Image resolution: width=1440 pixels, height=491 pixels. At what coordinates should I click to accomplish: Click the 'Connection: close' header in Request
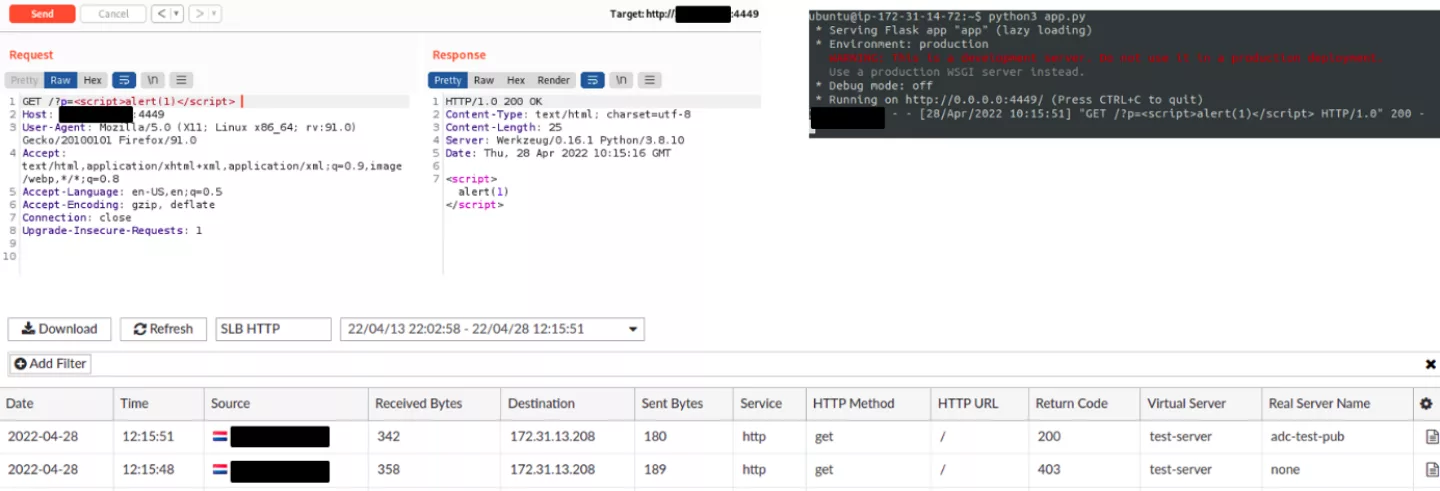pyautogui.click(x=77, y=218)
